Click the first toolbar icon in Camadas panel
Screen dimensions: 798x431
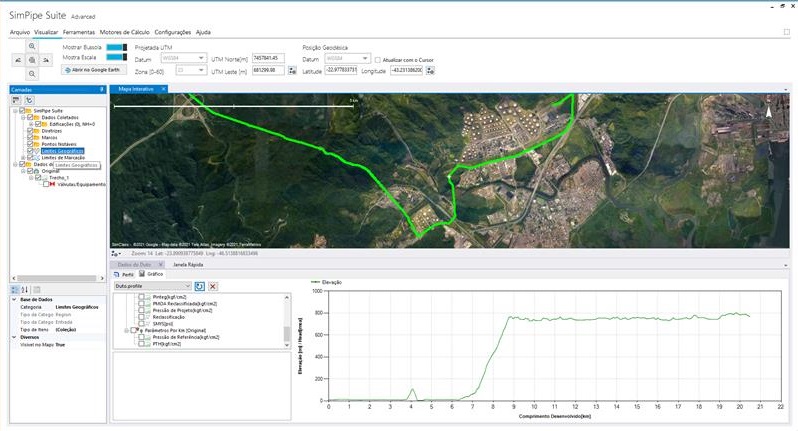coord(16,100)
